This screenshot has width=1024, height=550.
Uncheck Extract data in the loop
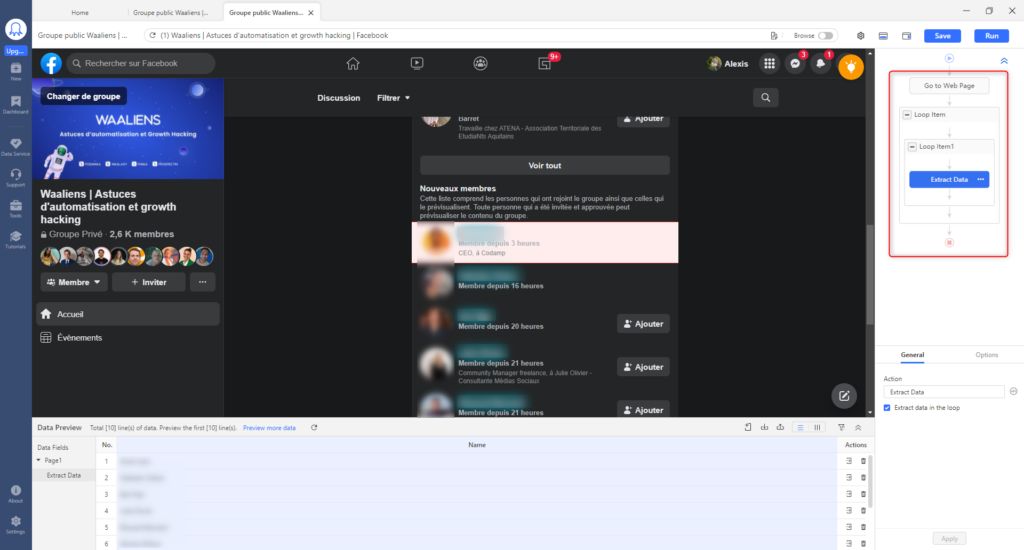pyautogui.click(x=887, y=408)
